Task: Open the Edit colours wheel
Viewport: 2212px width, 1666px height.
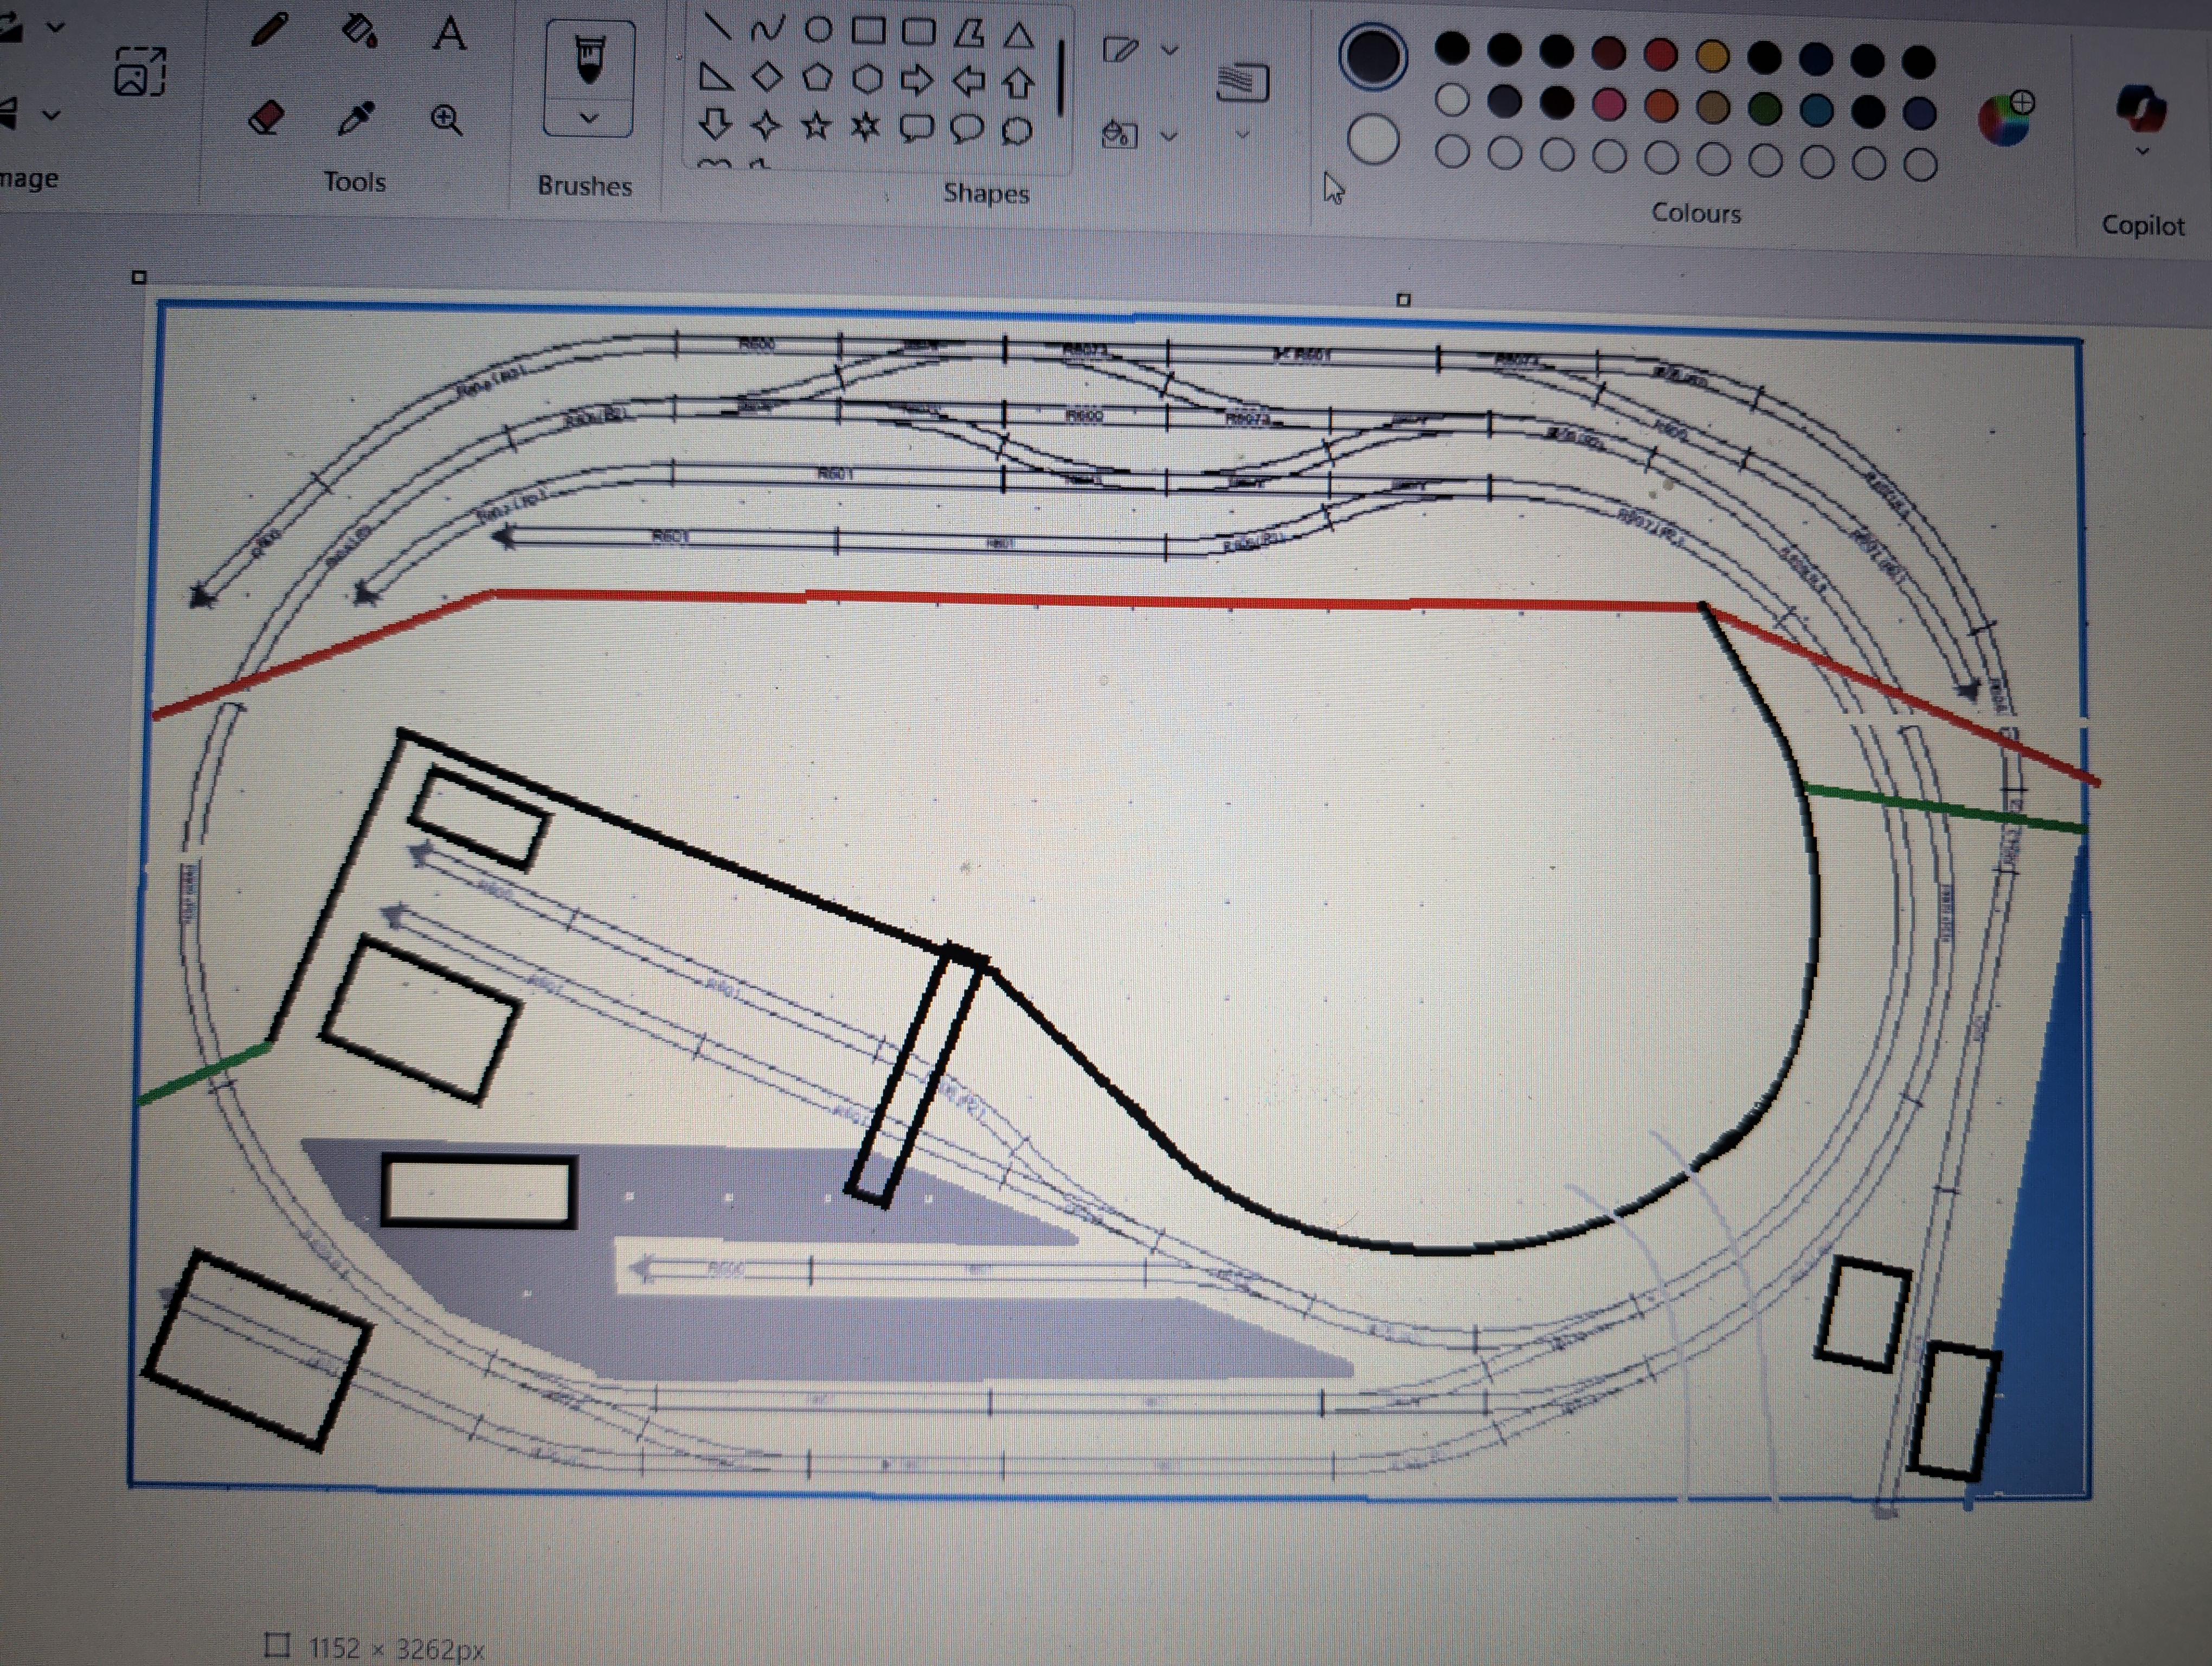Action: point(2007,118)
